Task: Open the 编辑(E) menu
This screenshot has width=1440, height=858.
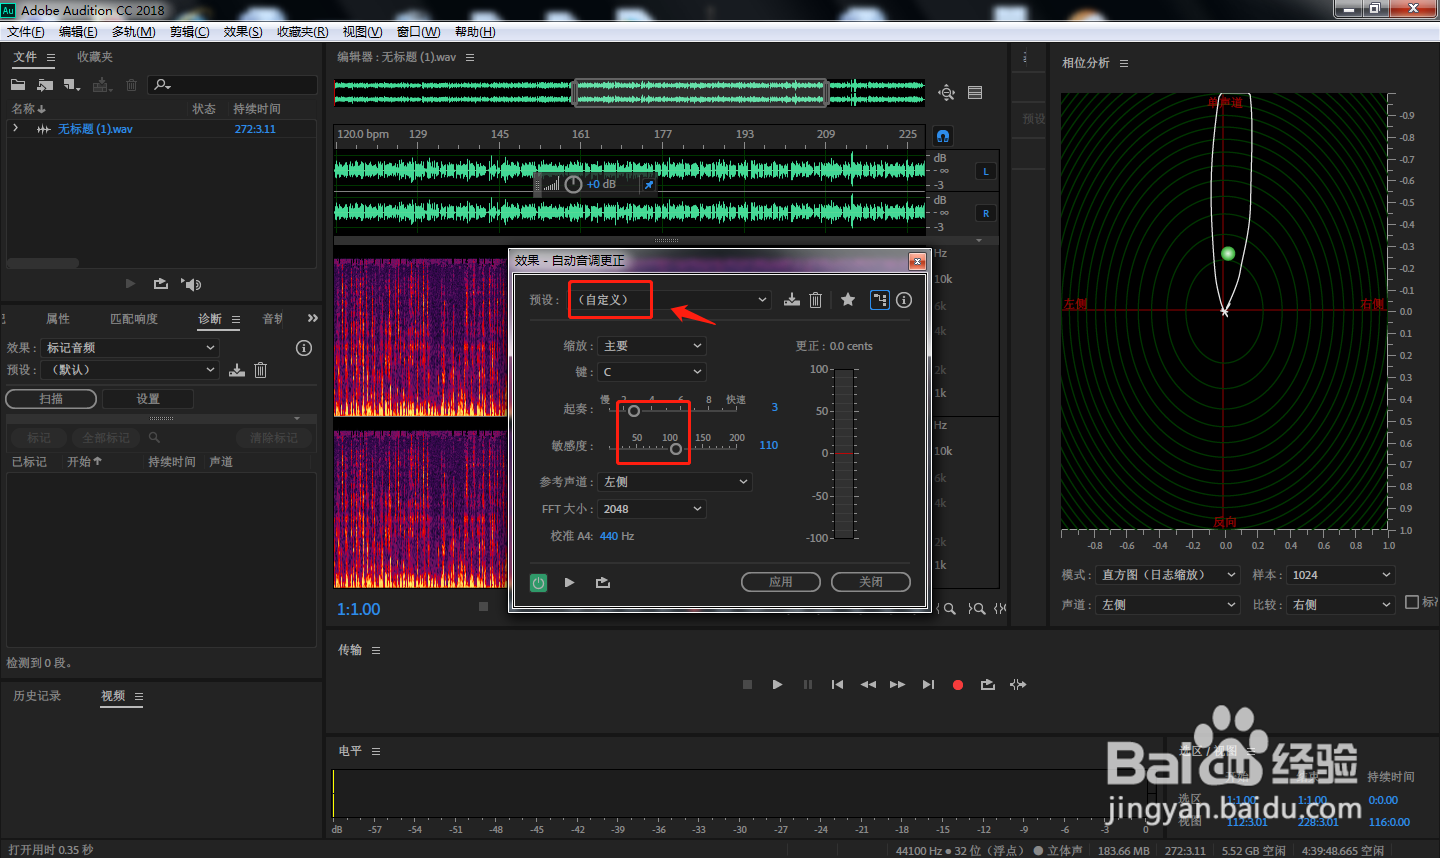Action: pos(78,32)
